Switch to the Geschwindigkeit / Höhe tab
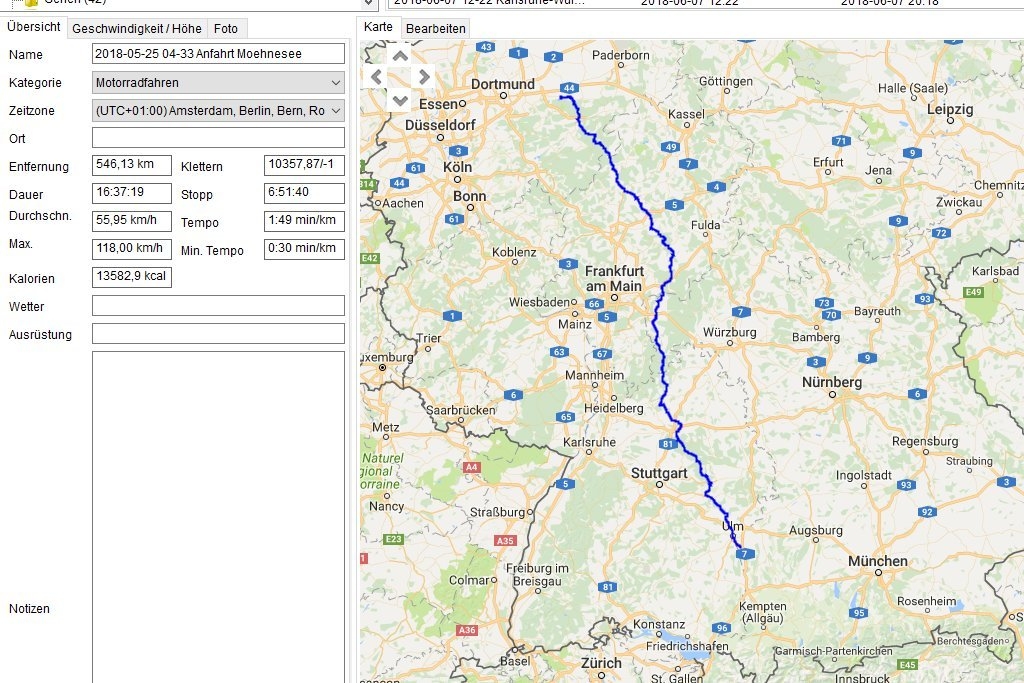Screen dimensions: 1024x683 pos(135,29)
